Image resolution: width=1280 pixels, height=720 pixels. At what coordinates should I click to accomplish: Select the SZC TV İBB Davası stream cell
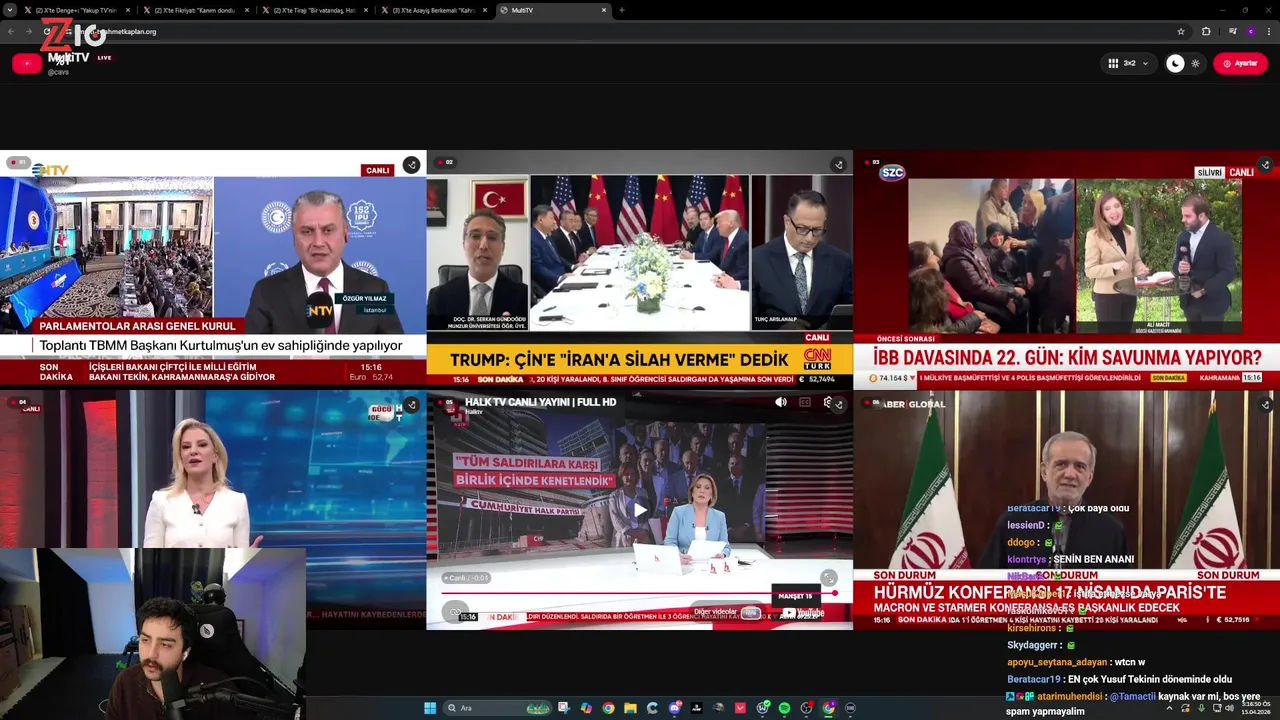coord(1067,268)
